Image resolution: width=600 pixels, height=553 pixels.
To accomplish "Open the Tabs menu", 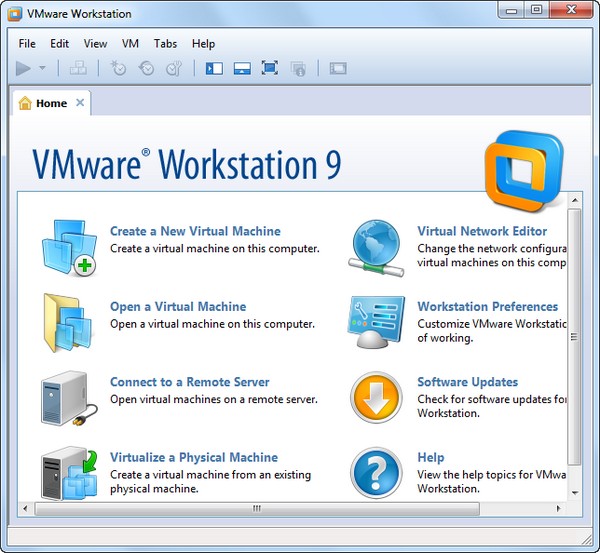I will point(165,44).
